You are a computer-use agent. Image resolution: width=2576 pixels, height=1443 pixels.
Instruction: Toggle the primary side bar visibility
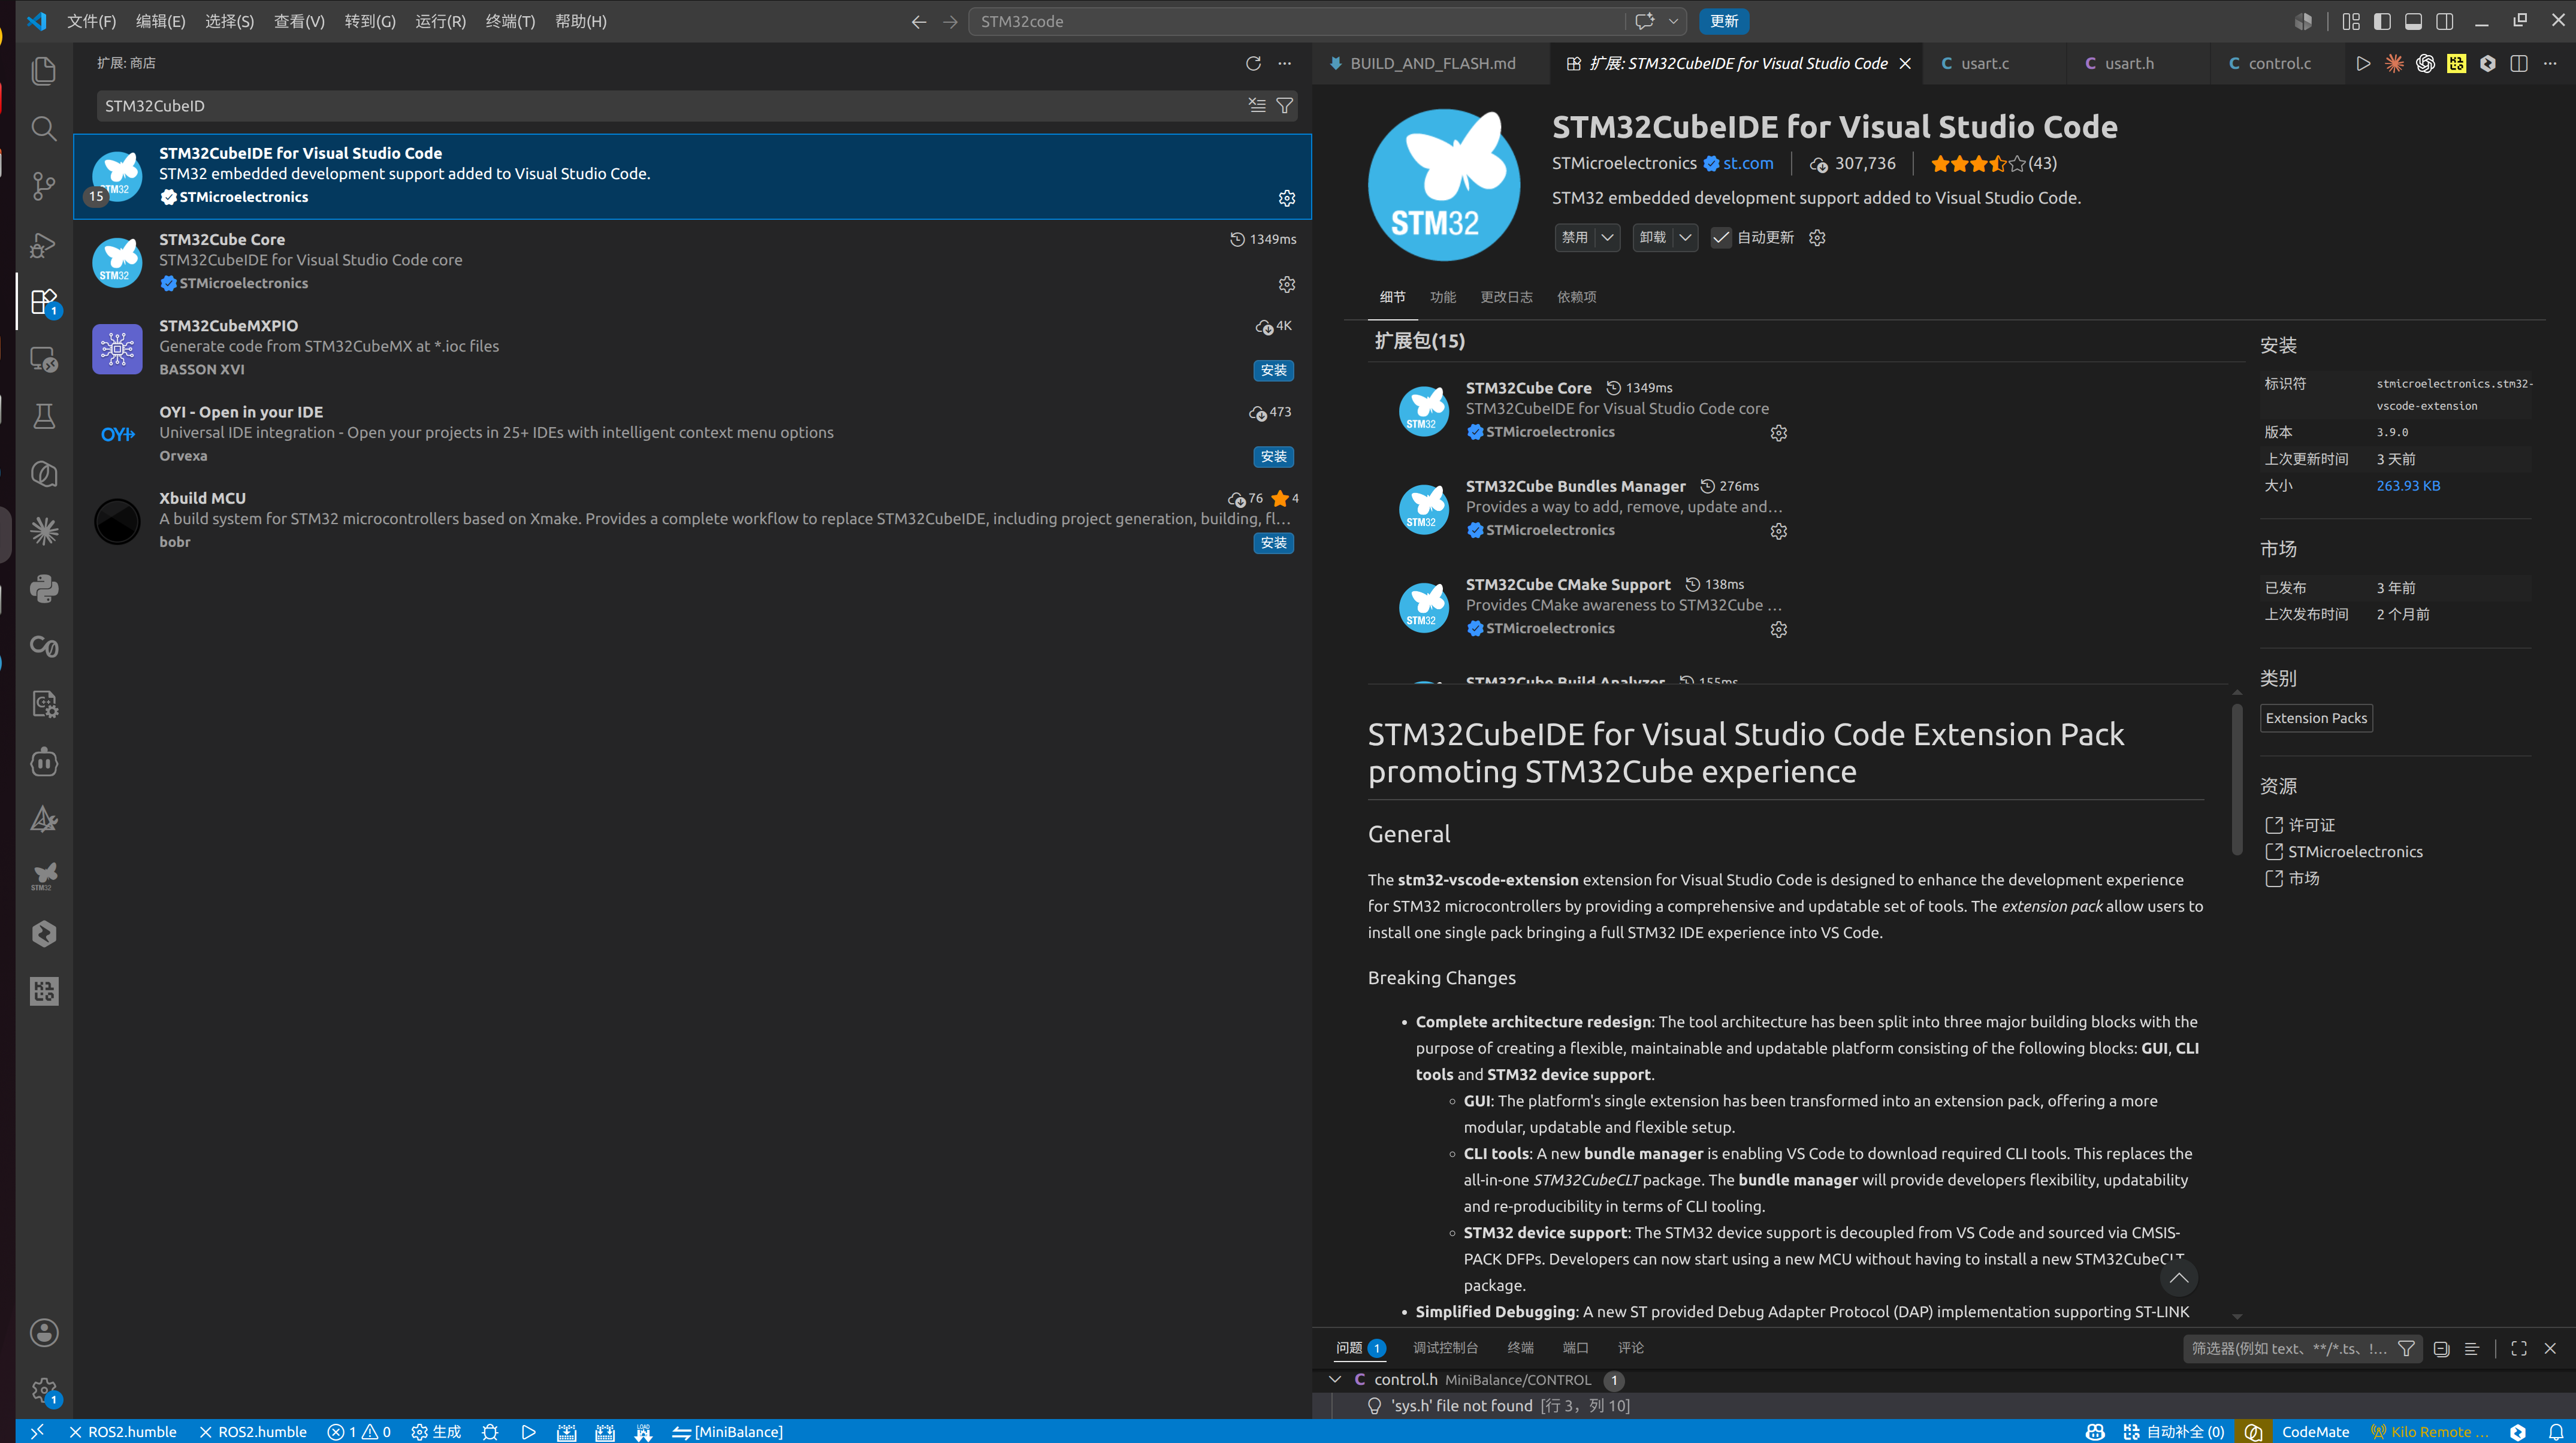pos(2382,21)
